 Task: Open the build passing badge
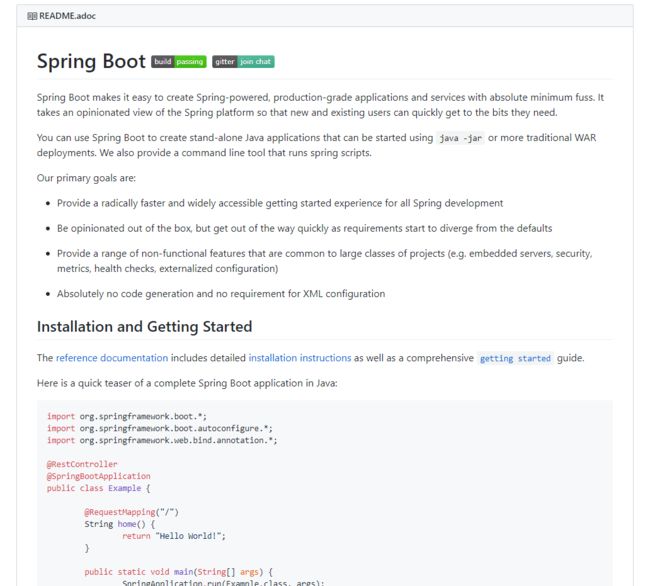179,62
